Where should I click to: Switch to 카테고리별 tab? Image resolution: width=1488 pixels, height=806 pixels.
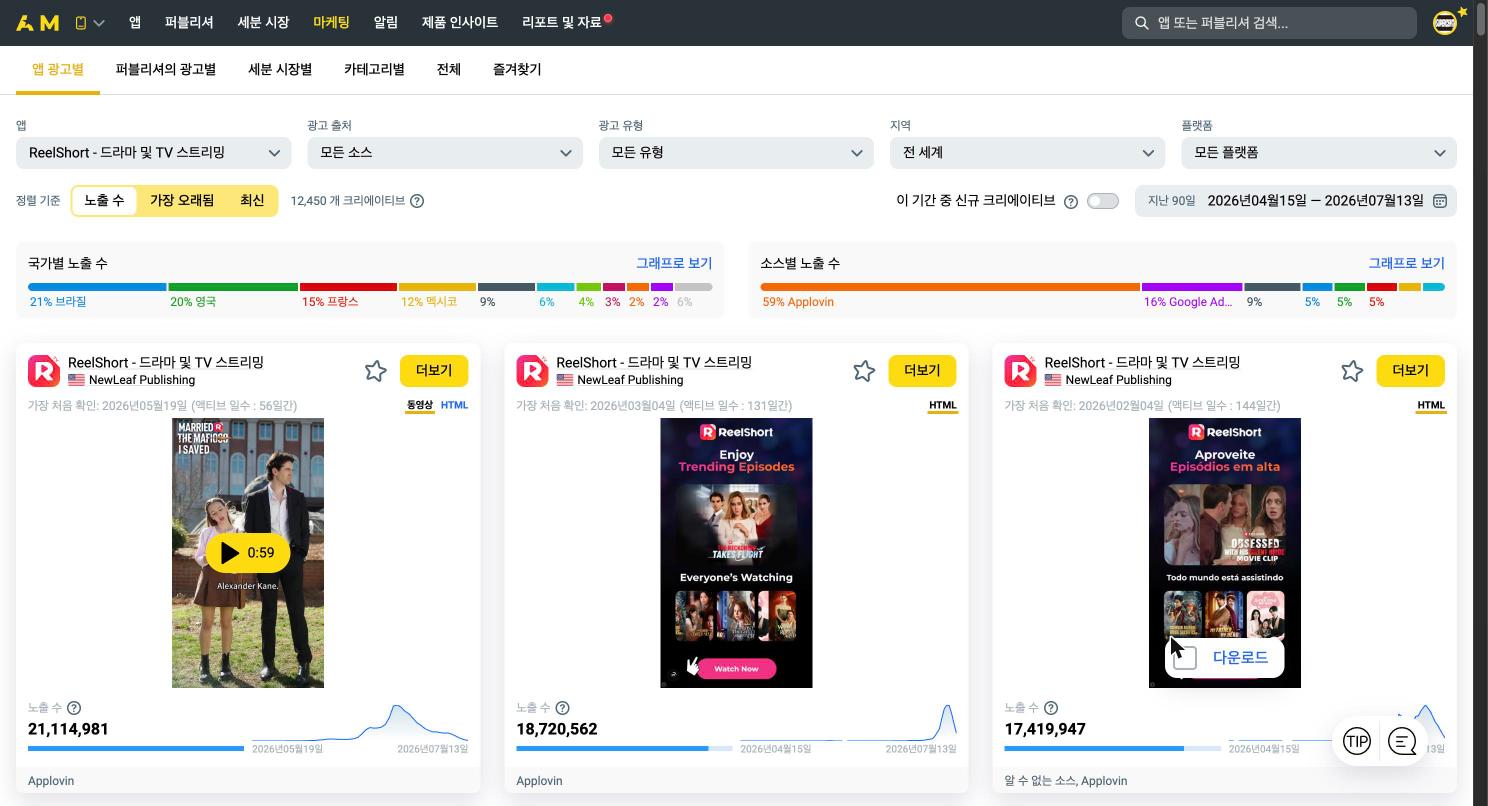[x=374, y=70]
